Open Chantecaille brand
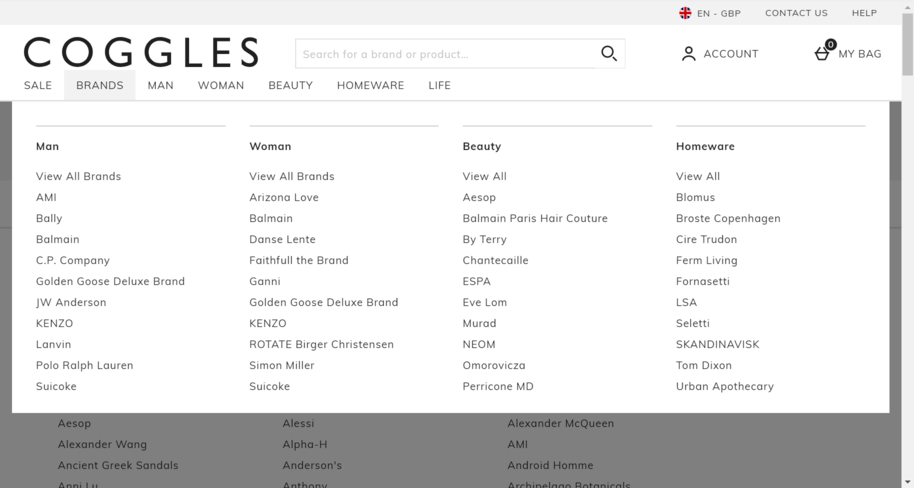The height and width of the screenshot is (488, 914). [495, 260]
